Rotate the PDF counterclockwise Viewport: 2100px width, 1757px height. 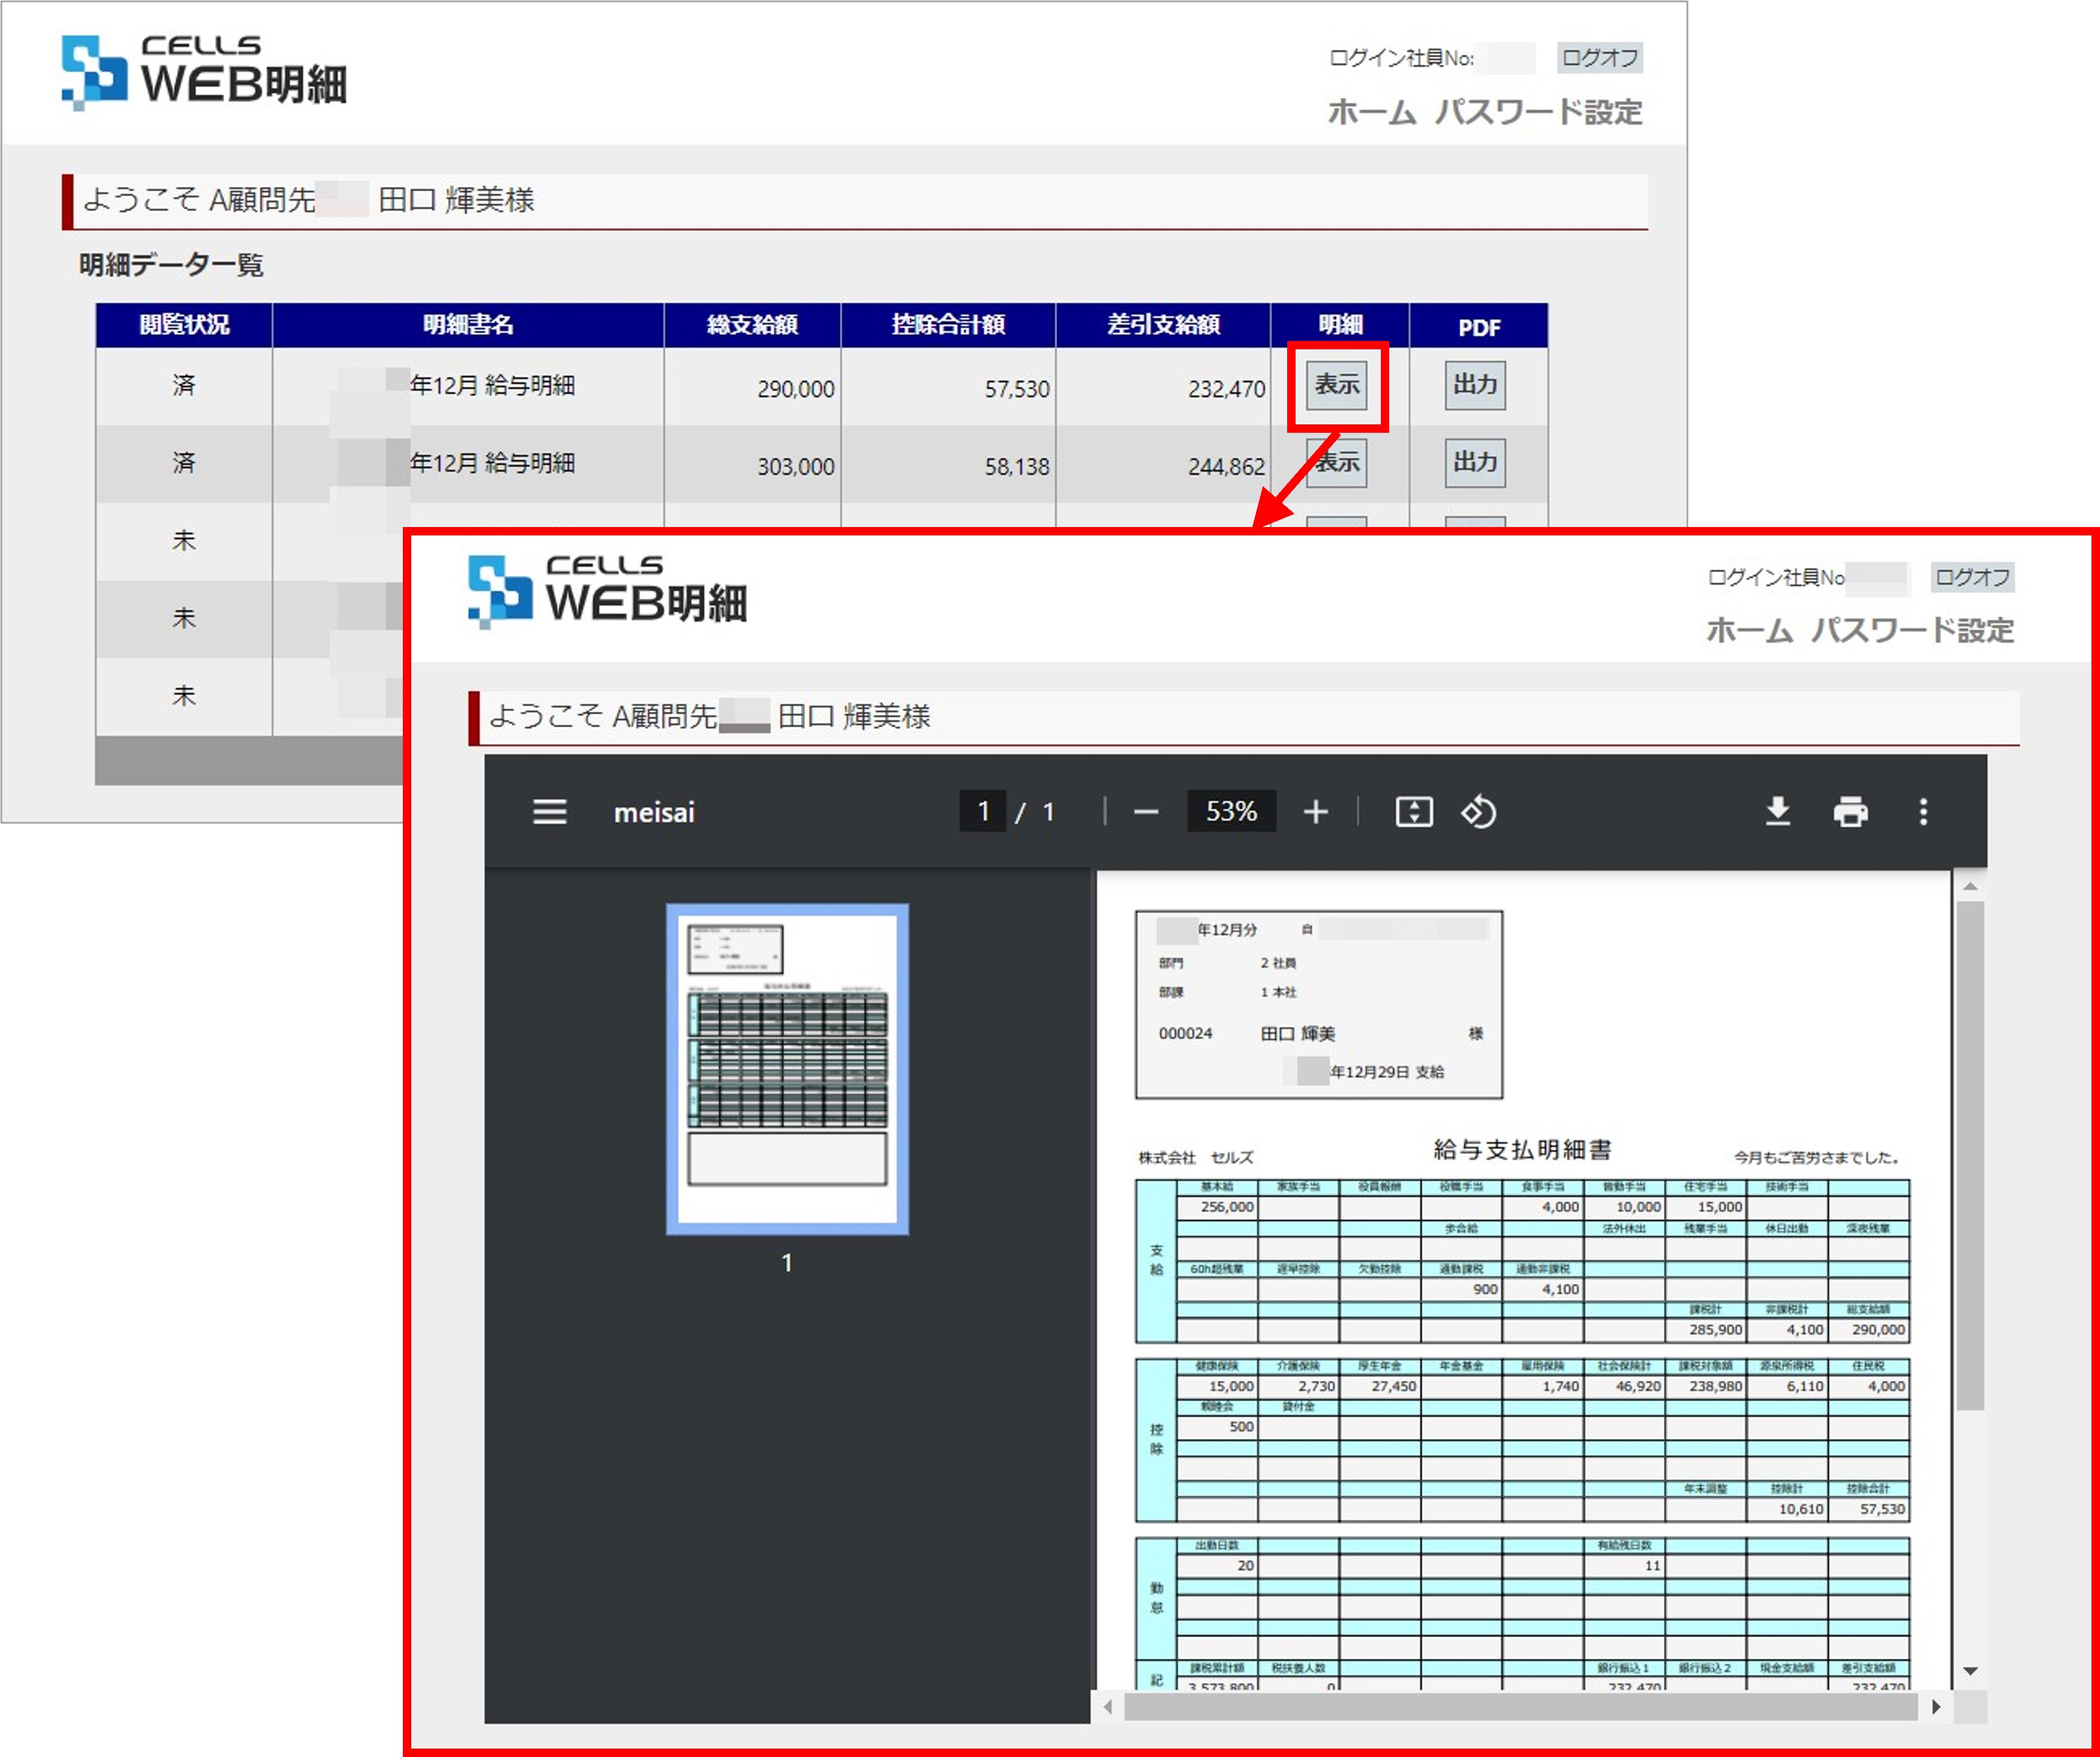pyautogui.click(x=1479, y=811)
